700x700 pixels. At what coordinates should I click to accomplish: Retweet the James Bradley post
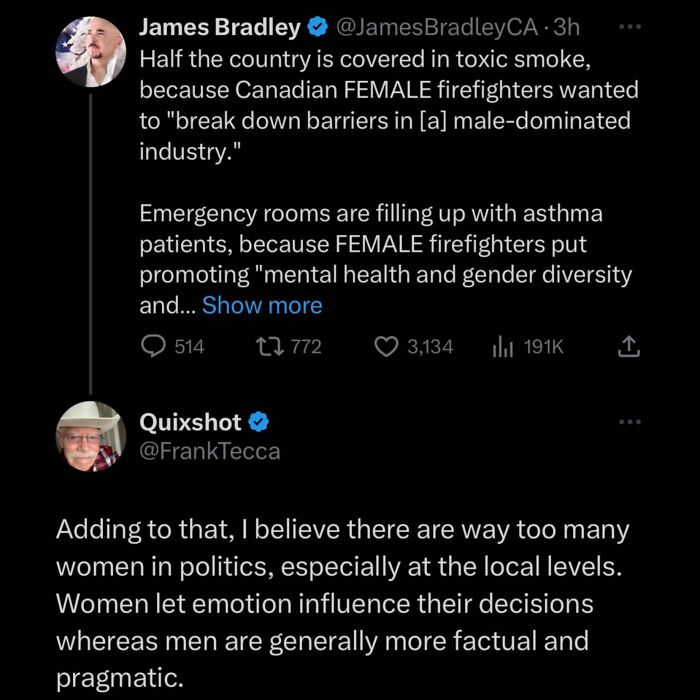click(x=270, y=347)
